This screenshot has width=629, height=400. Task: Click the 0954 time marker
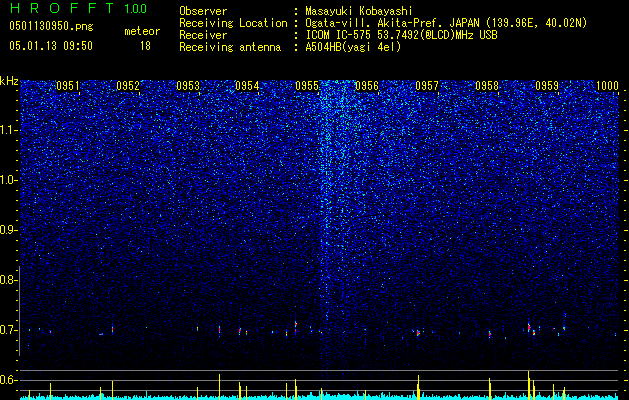[x=247, y=85]
